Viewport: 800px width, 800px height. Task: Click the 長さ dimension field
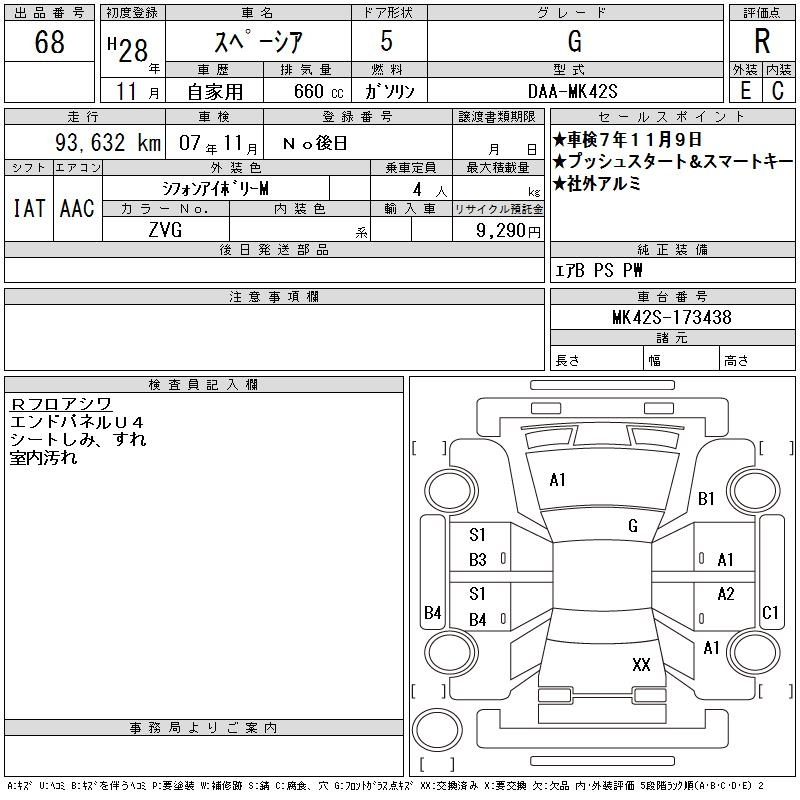(x=596, y=360)
